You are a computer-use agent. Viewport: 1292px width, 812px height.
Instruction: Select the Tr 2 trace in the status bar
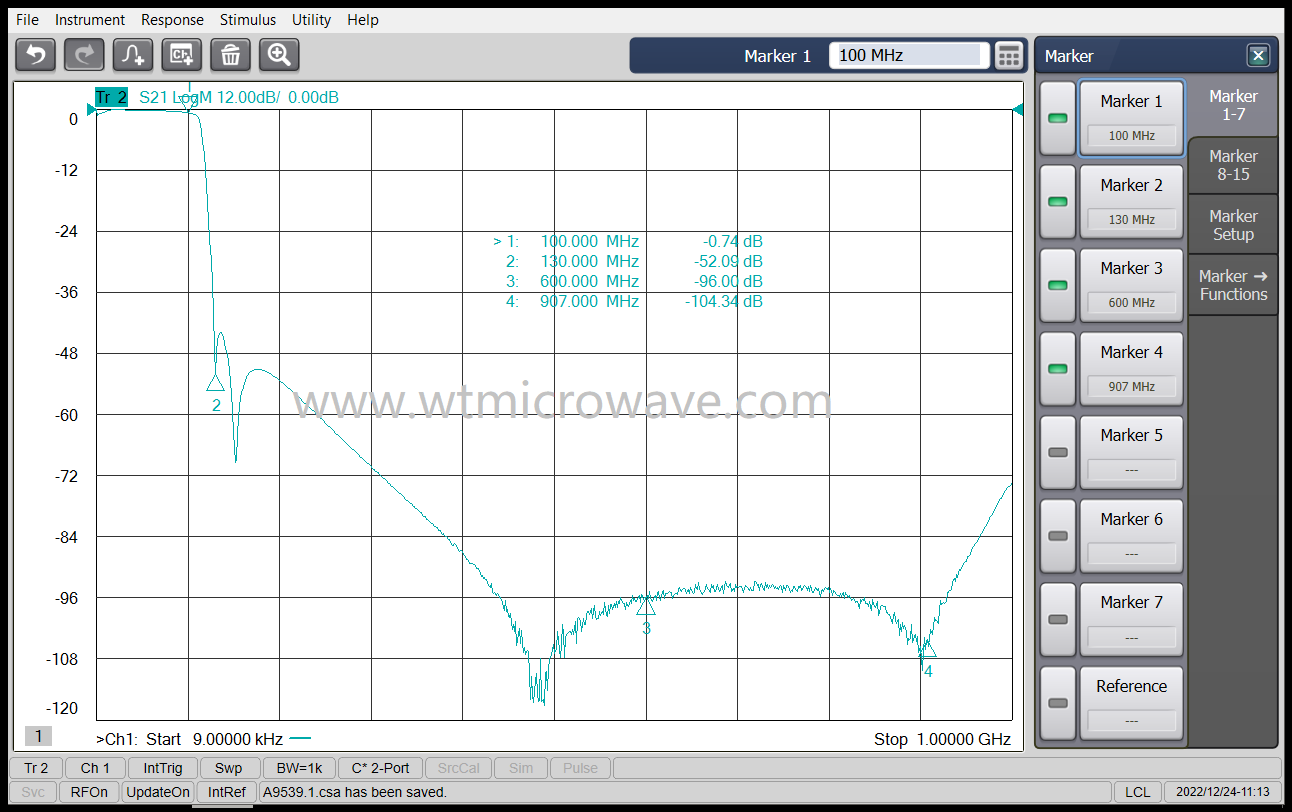35,768
